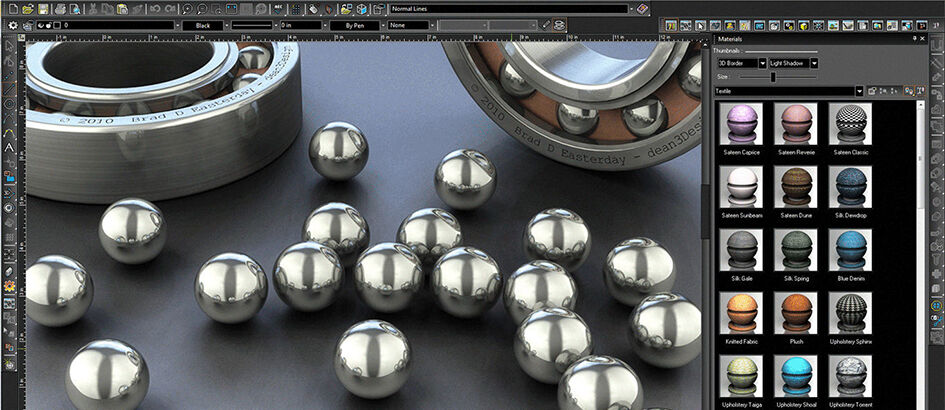Select the Upholstery Taiga material thumbnail

coord(741,376)
